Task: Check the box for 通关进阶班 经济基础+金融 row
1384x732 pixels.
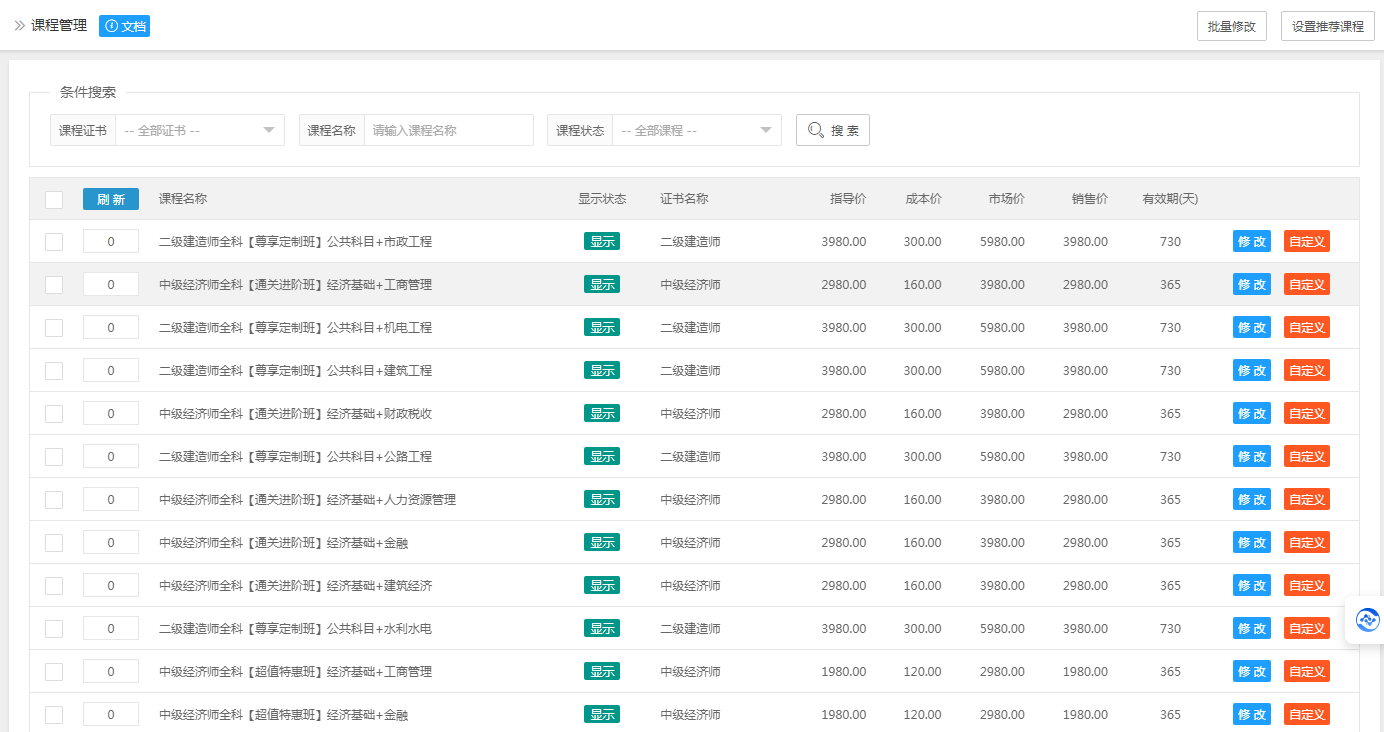Action: (x=54, y=543)
